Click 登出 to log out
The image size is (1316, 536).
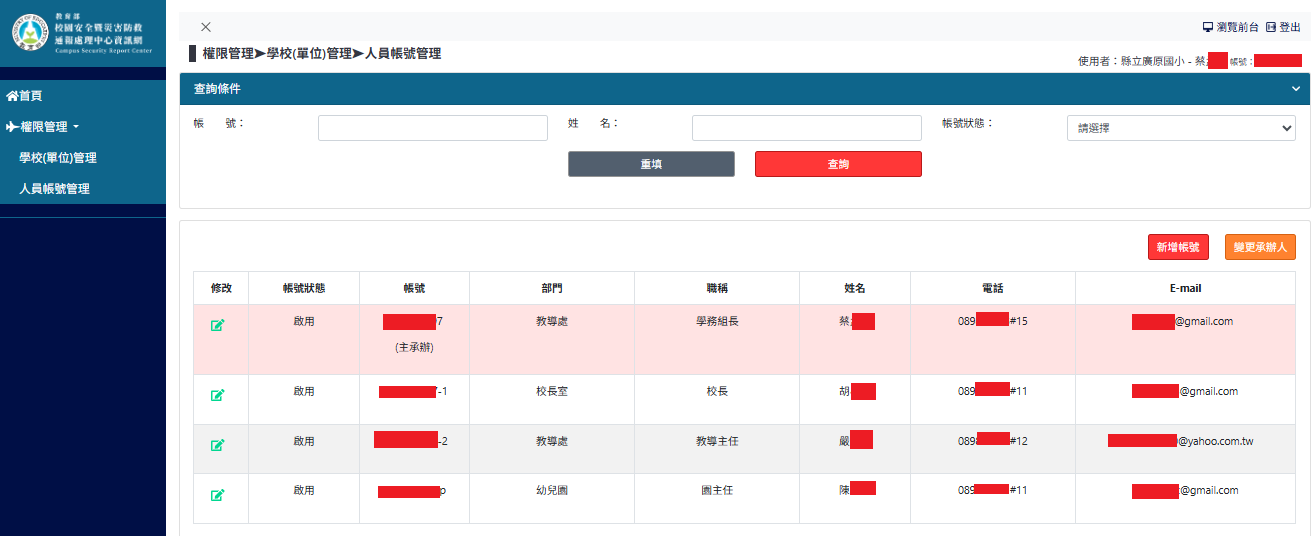1283,27
